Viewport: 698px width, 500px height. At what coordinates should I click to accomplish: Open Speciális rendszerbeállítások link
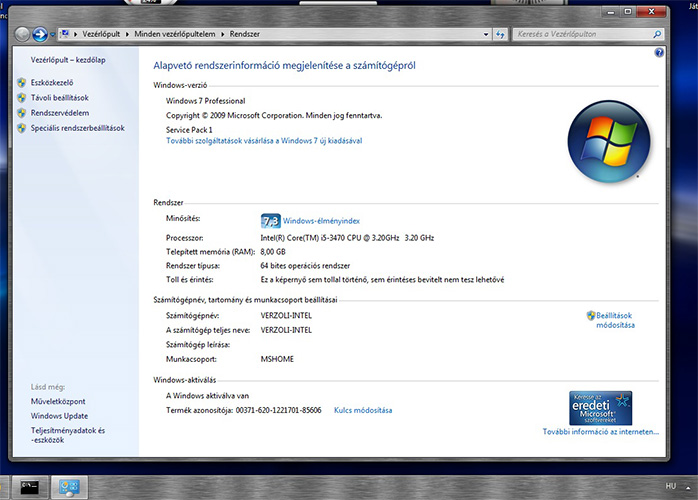(77, 128)
